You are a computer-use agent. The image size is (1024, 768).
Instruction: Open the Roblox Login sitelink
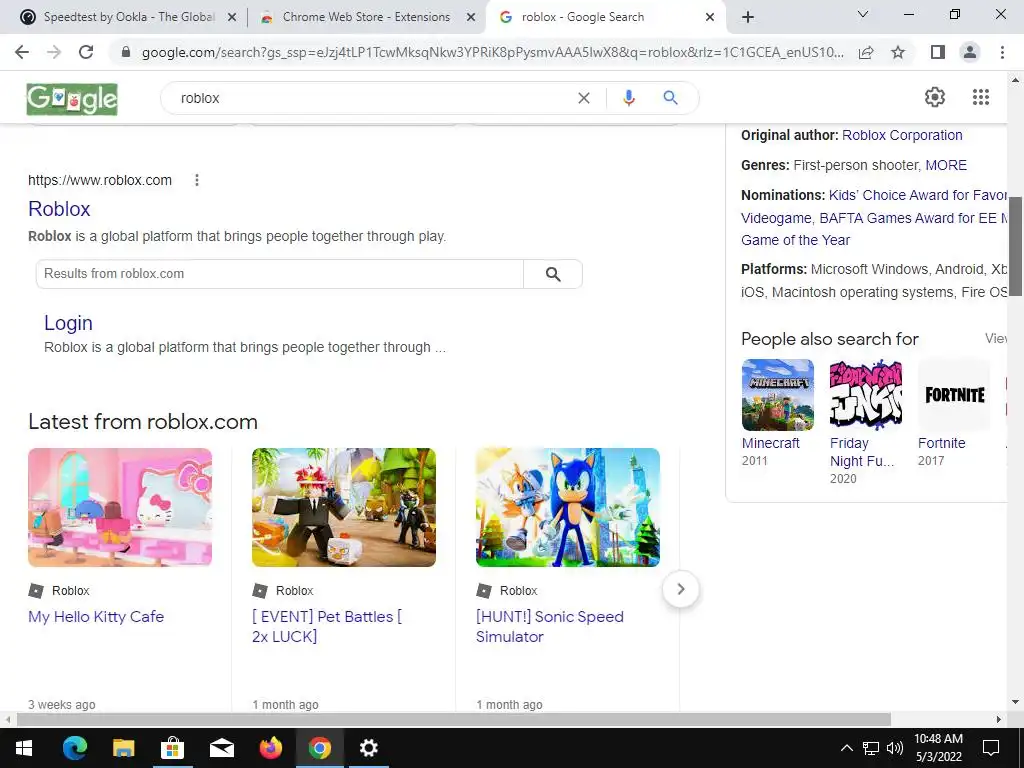click(68, 323)
